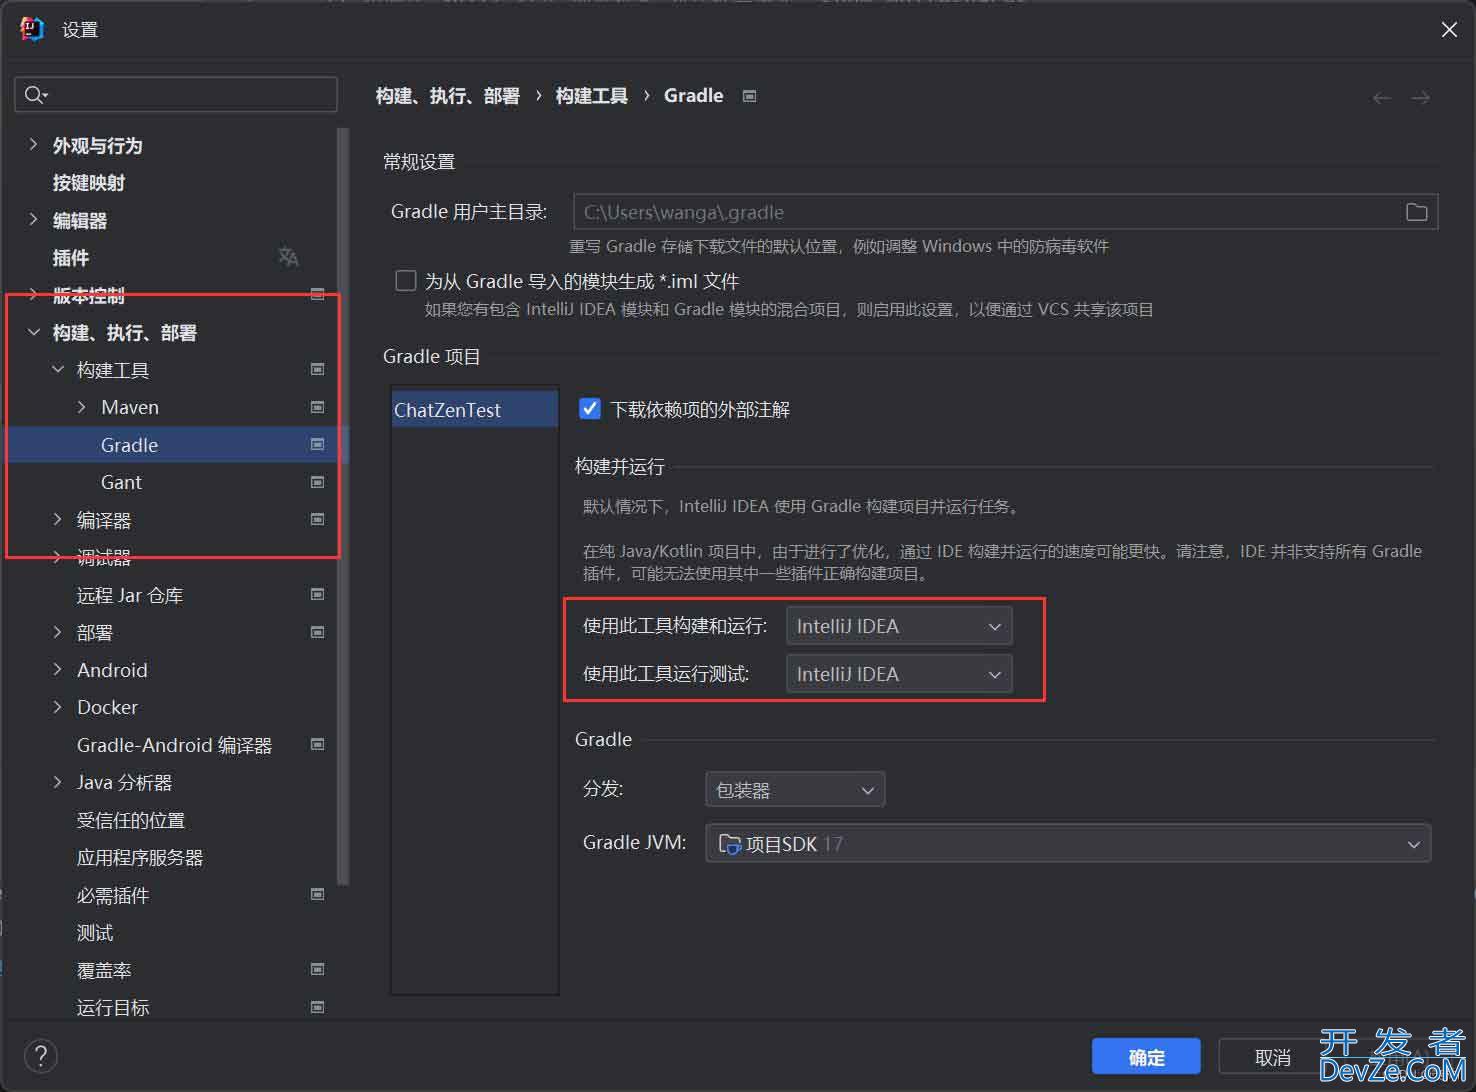The height and width of the screenshot is (1092, 1476).
Task: Enable 为从 Gradle 导入的模块生成 *.iml 文件
Action: click(x=405, y=281)
